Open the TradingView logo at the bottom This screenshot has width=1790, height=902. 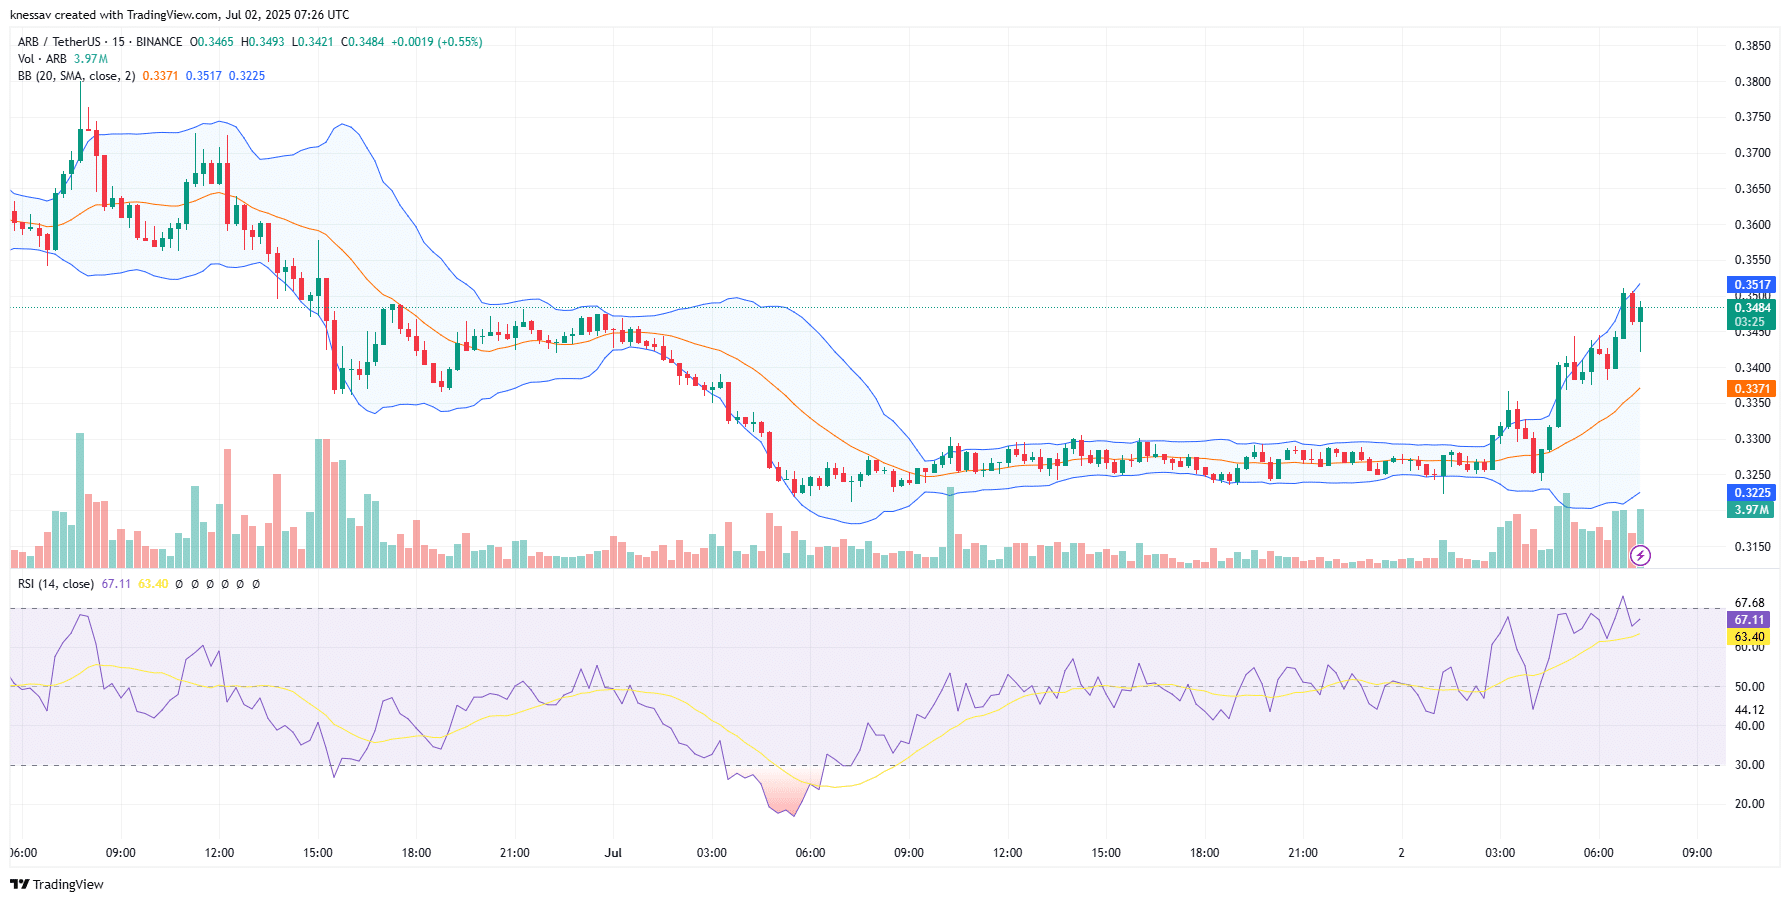coord(57,884)
